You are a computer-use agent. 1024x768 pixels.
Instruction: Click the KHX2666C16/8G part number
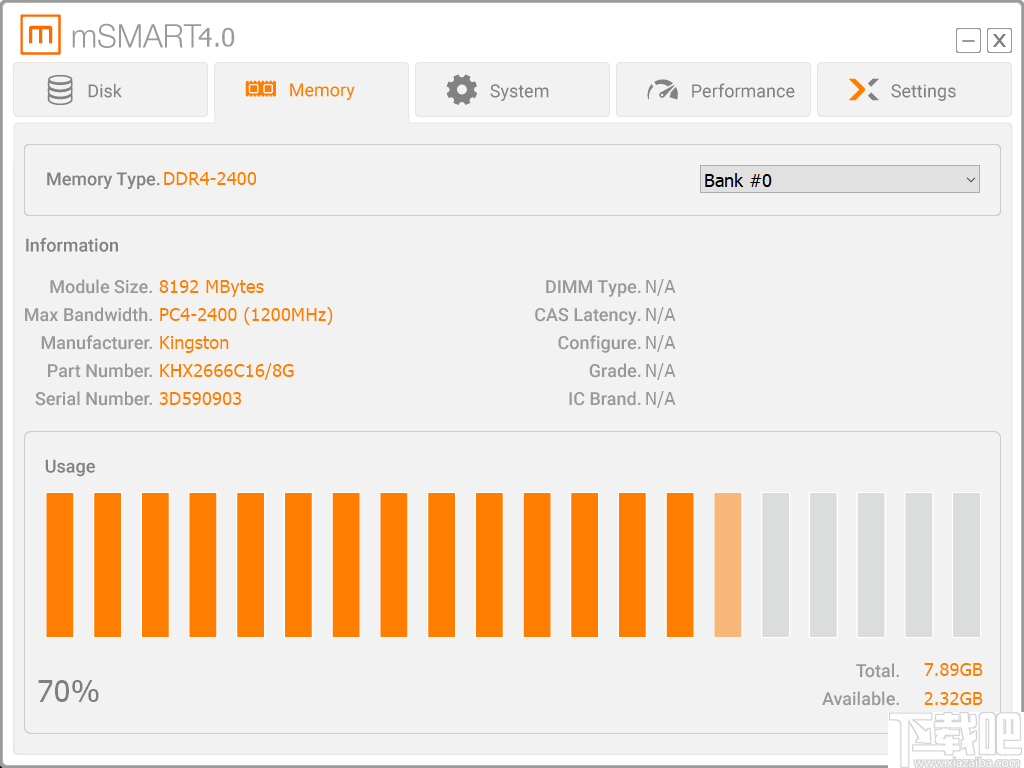tap(227, 371)
